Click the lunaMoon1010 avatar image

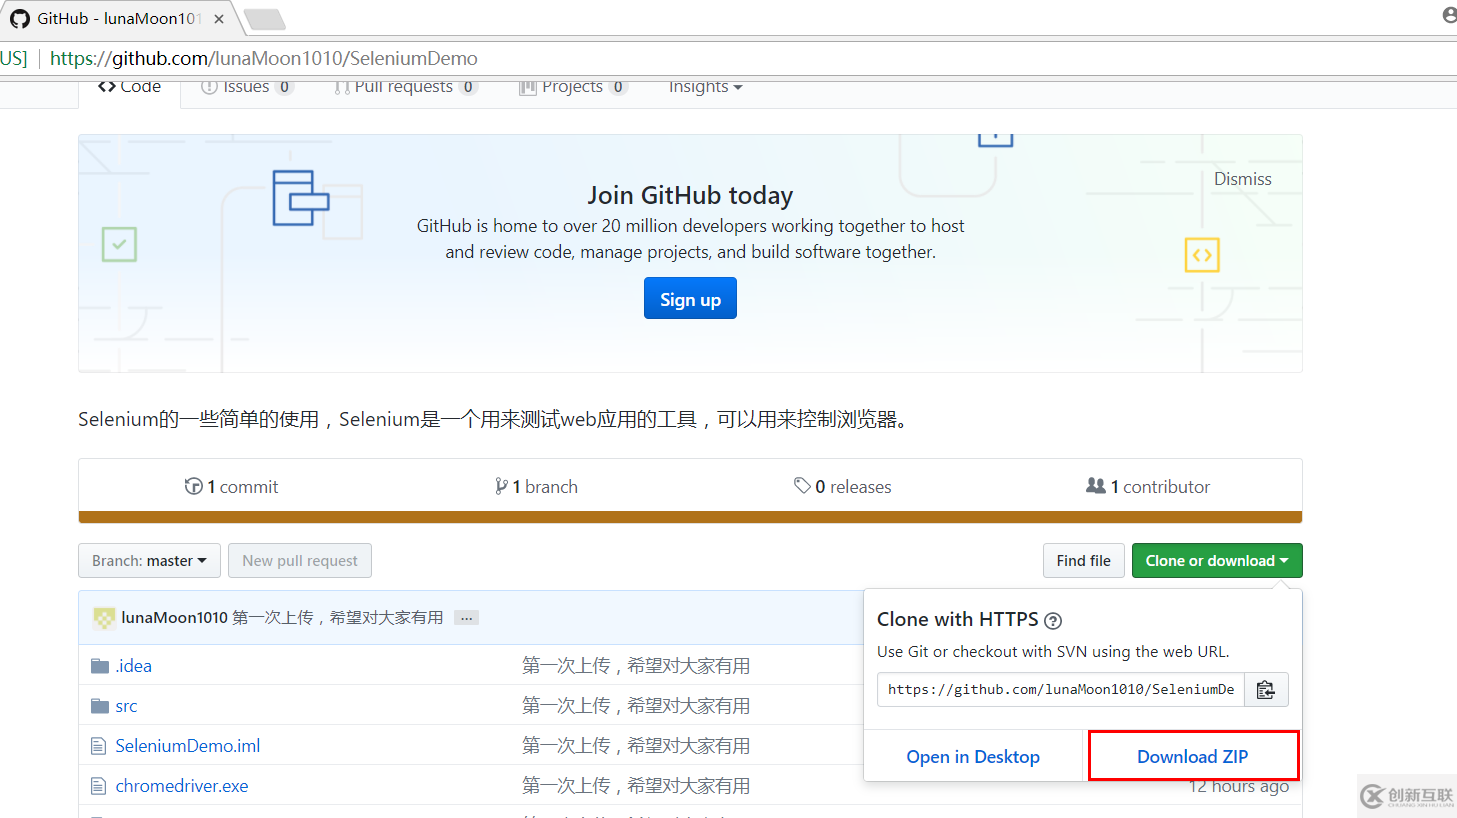tap(104, 618)
